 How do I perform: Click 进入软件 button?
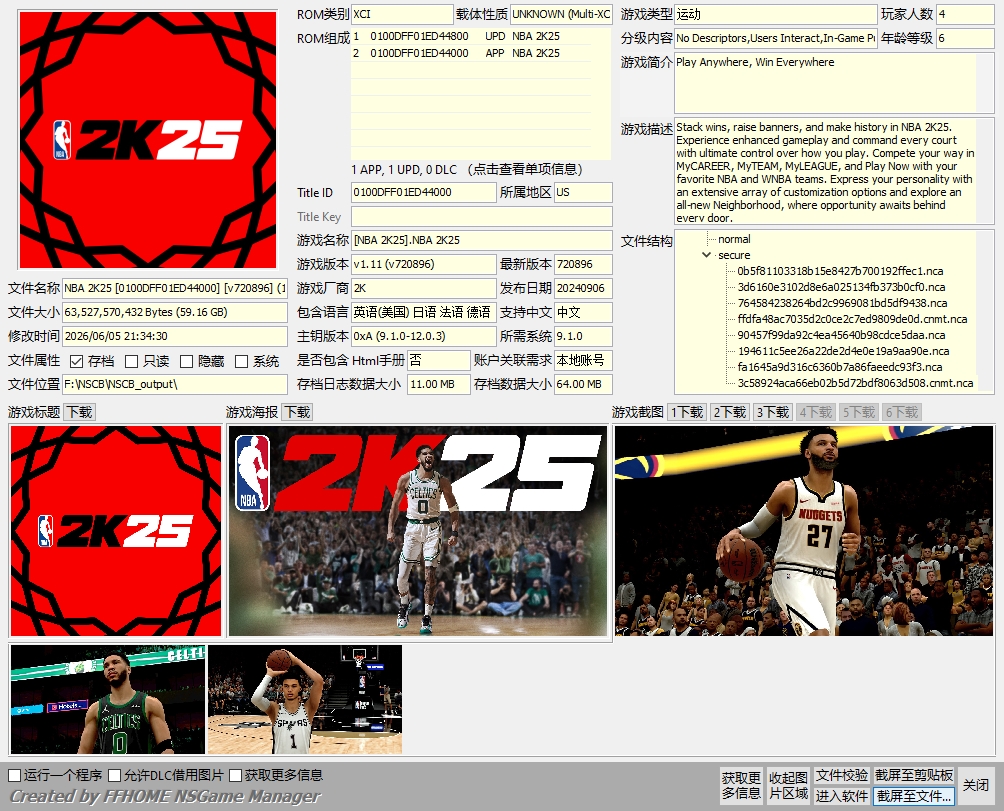(x=841, y=796)
